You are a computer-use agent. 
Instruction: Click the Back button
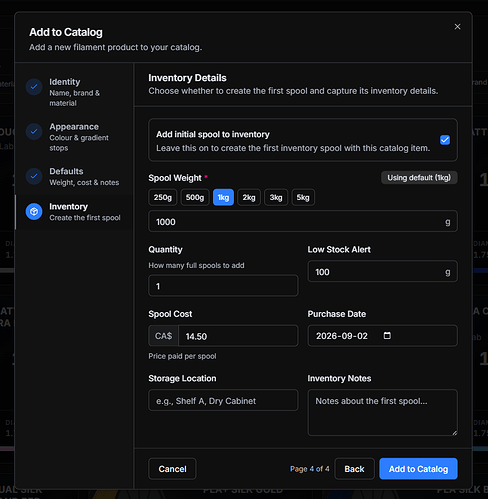click(x=354, y=469)
